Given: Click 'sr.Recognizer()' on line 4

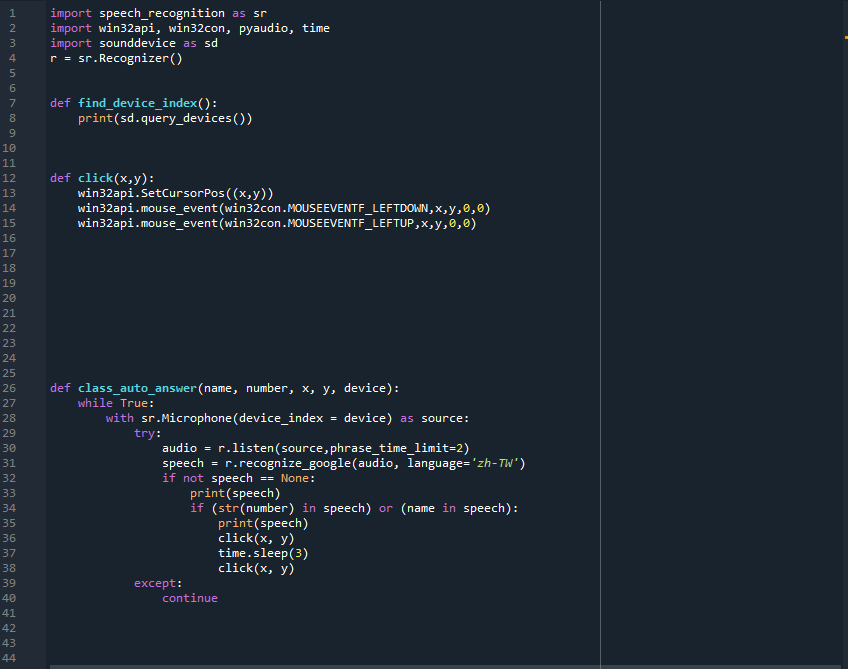Looking at the screenshot, I should click(130, 58).
